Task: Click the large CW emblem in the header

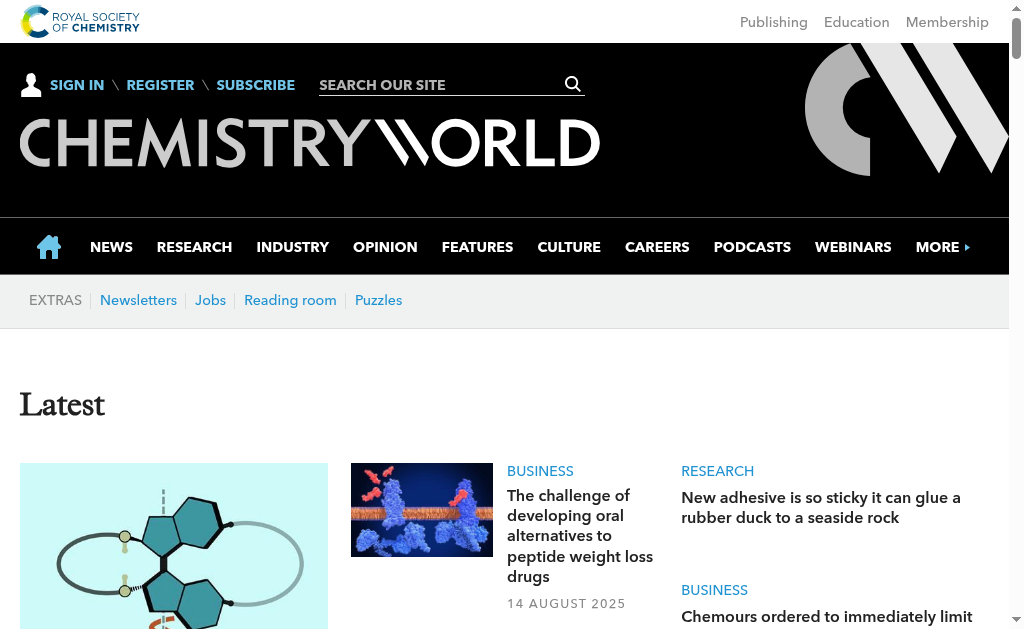Action: (906, 109)
